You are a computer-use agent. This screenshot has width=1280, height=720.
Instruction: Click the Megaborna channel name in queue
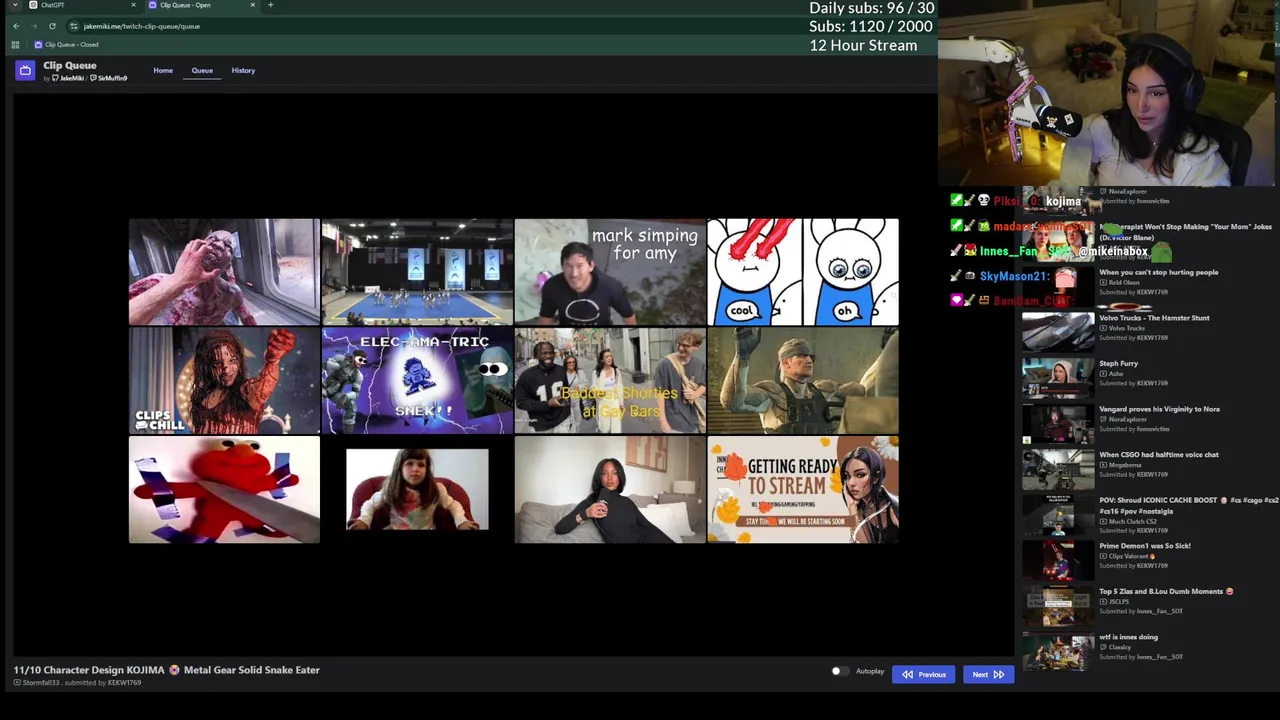1124,465
